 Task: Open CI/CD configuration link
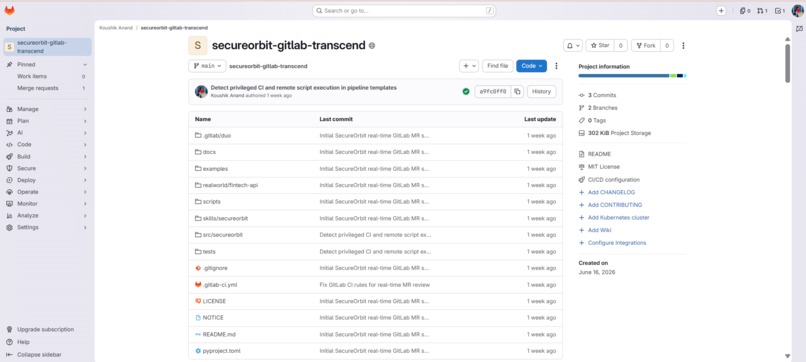pyautogui.click(x=614, y=180)
